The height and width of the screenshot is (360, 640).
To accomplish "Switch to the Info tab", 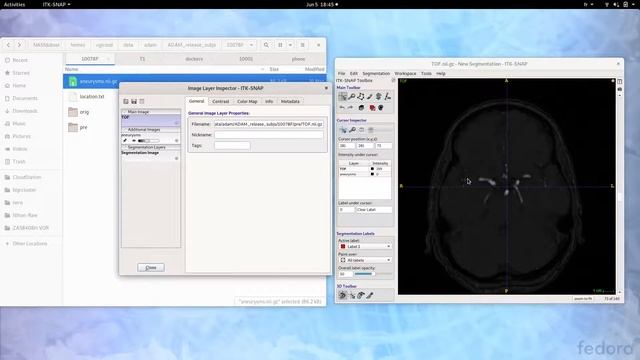I will [x=269, y=101].
